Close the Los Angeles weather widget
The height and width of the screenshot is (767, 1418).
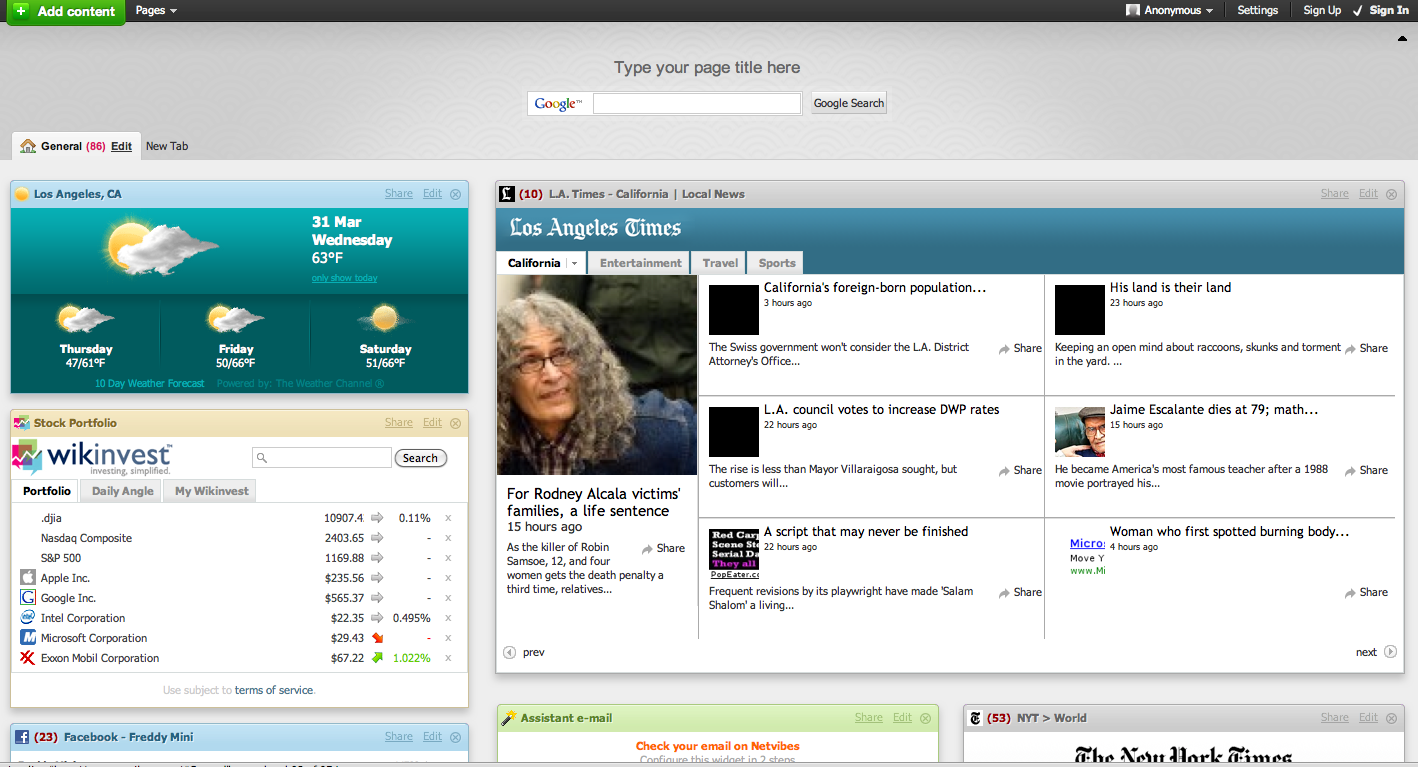[x=456, y=194]
